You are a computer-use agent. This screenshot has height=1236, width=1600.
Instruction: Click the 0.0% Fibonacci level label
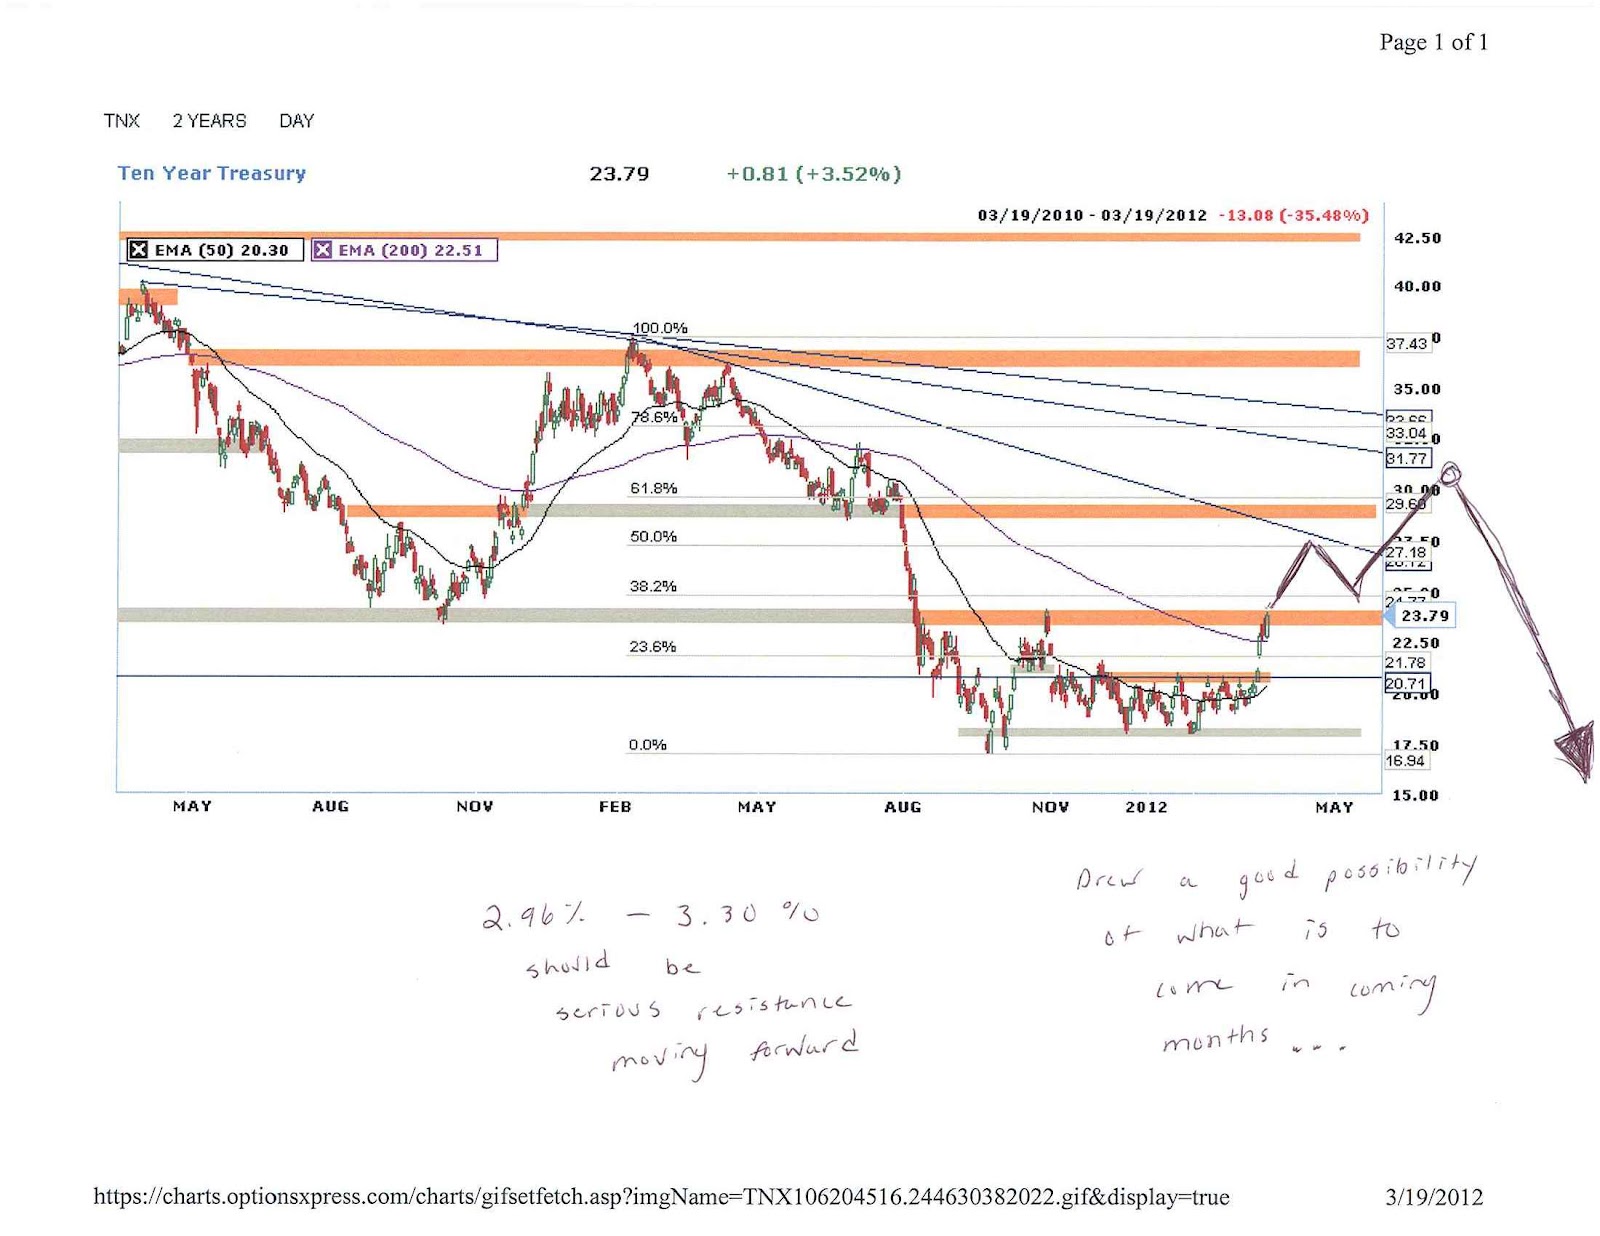[648, 743]
